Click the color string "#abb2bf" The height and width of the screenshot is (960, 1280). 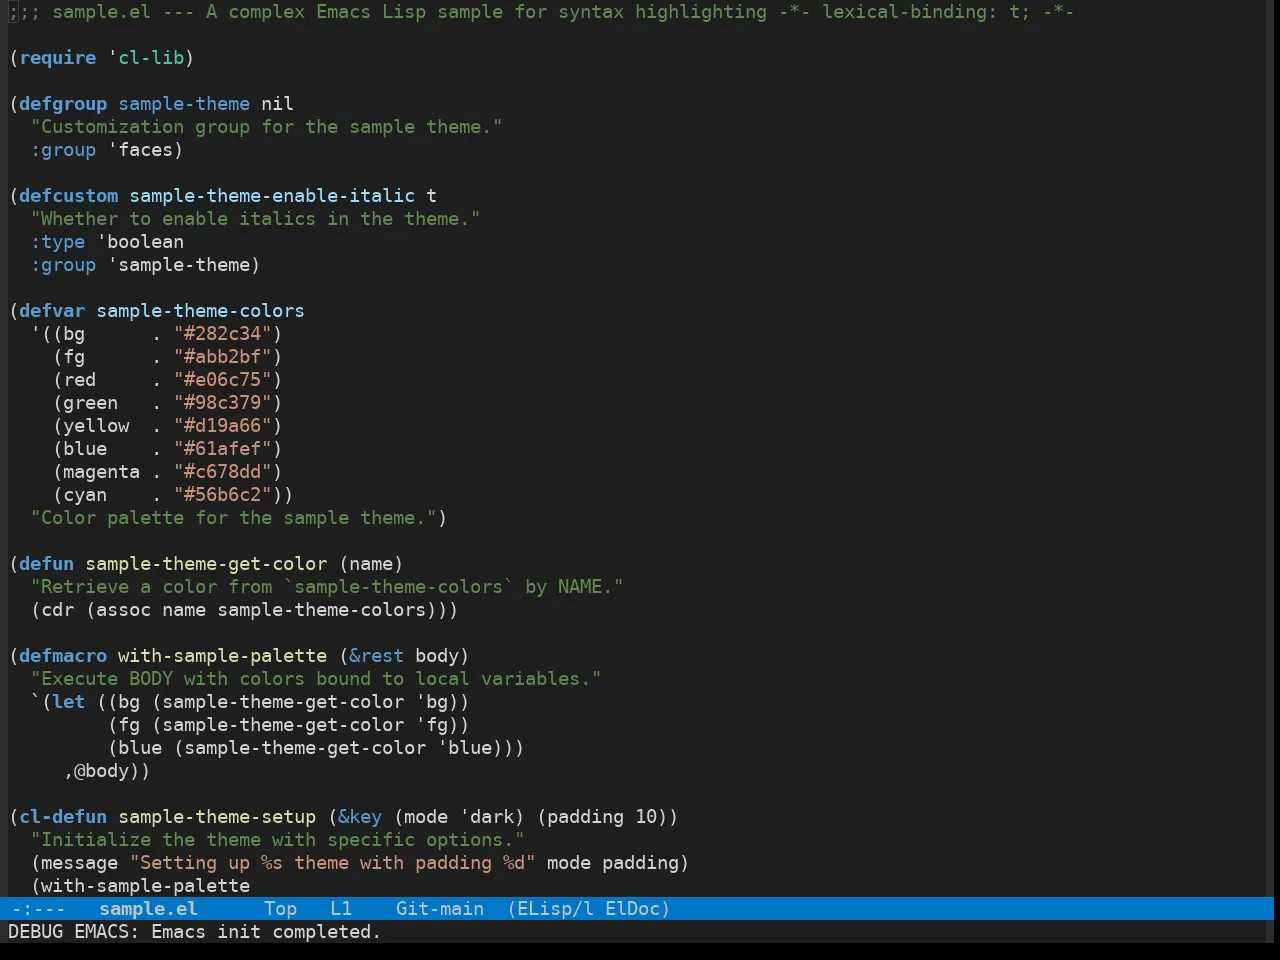tap(223, 356)
